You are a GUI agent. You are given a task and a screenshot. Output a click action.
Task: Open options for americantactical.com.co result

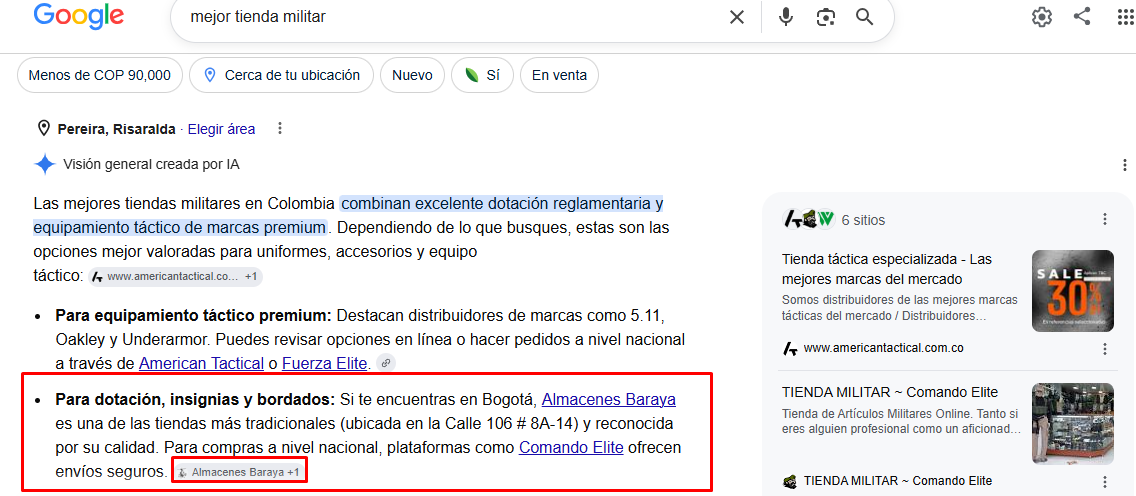[x=1105, y=348]
